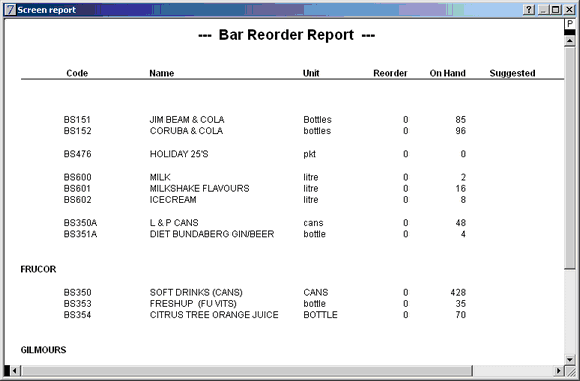The image size is (580, 381).
Task: Select JIM BEAM & COLA item name
Action: 187,119
